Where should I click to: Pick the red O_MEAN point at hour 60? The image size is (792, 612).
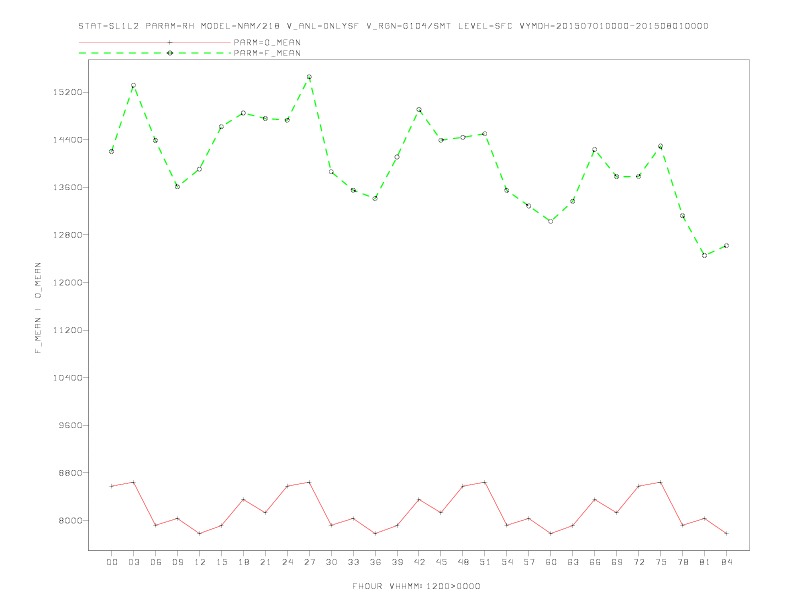551,534
